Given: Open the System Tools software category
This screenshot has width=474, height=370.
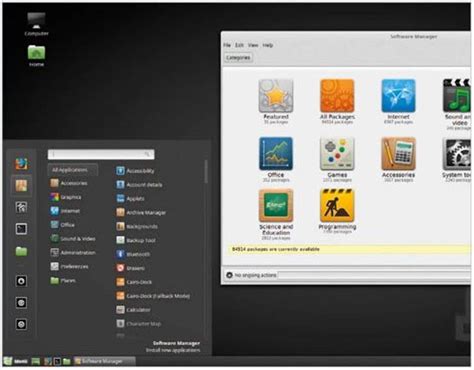Looking at the screenshot, I should [457, 160].
